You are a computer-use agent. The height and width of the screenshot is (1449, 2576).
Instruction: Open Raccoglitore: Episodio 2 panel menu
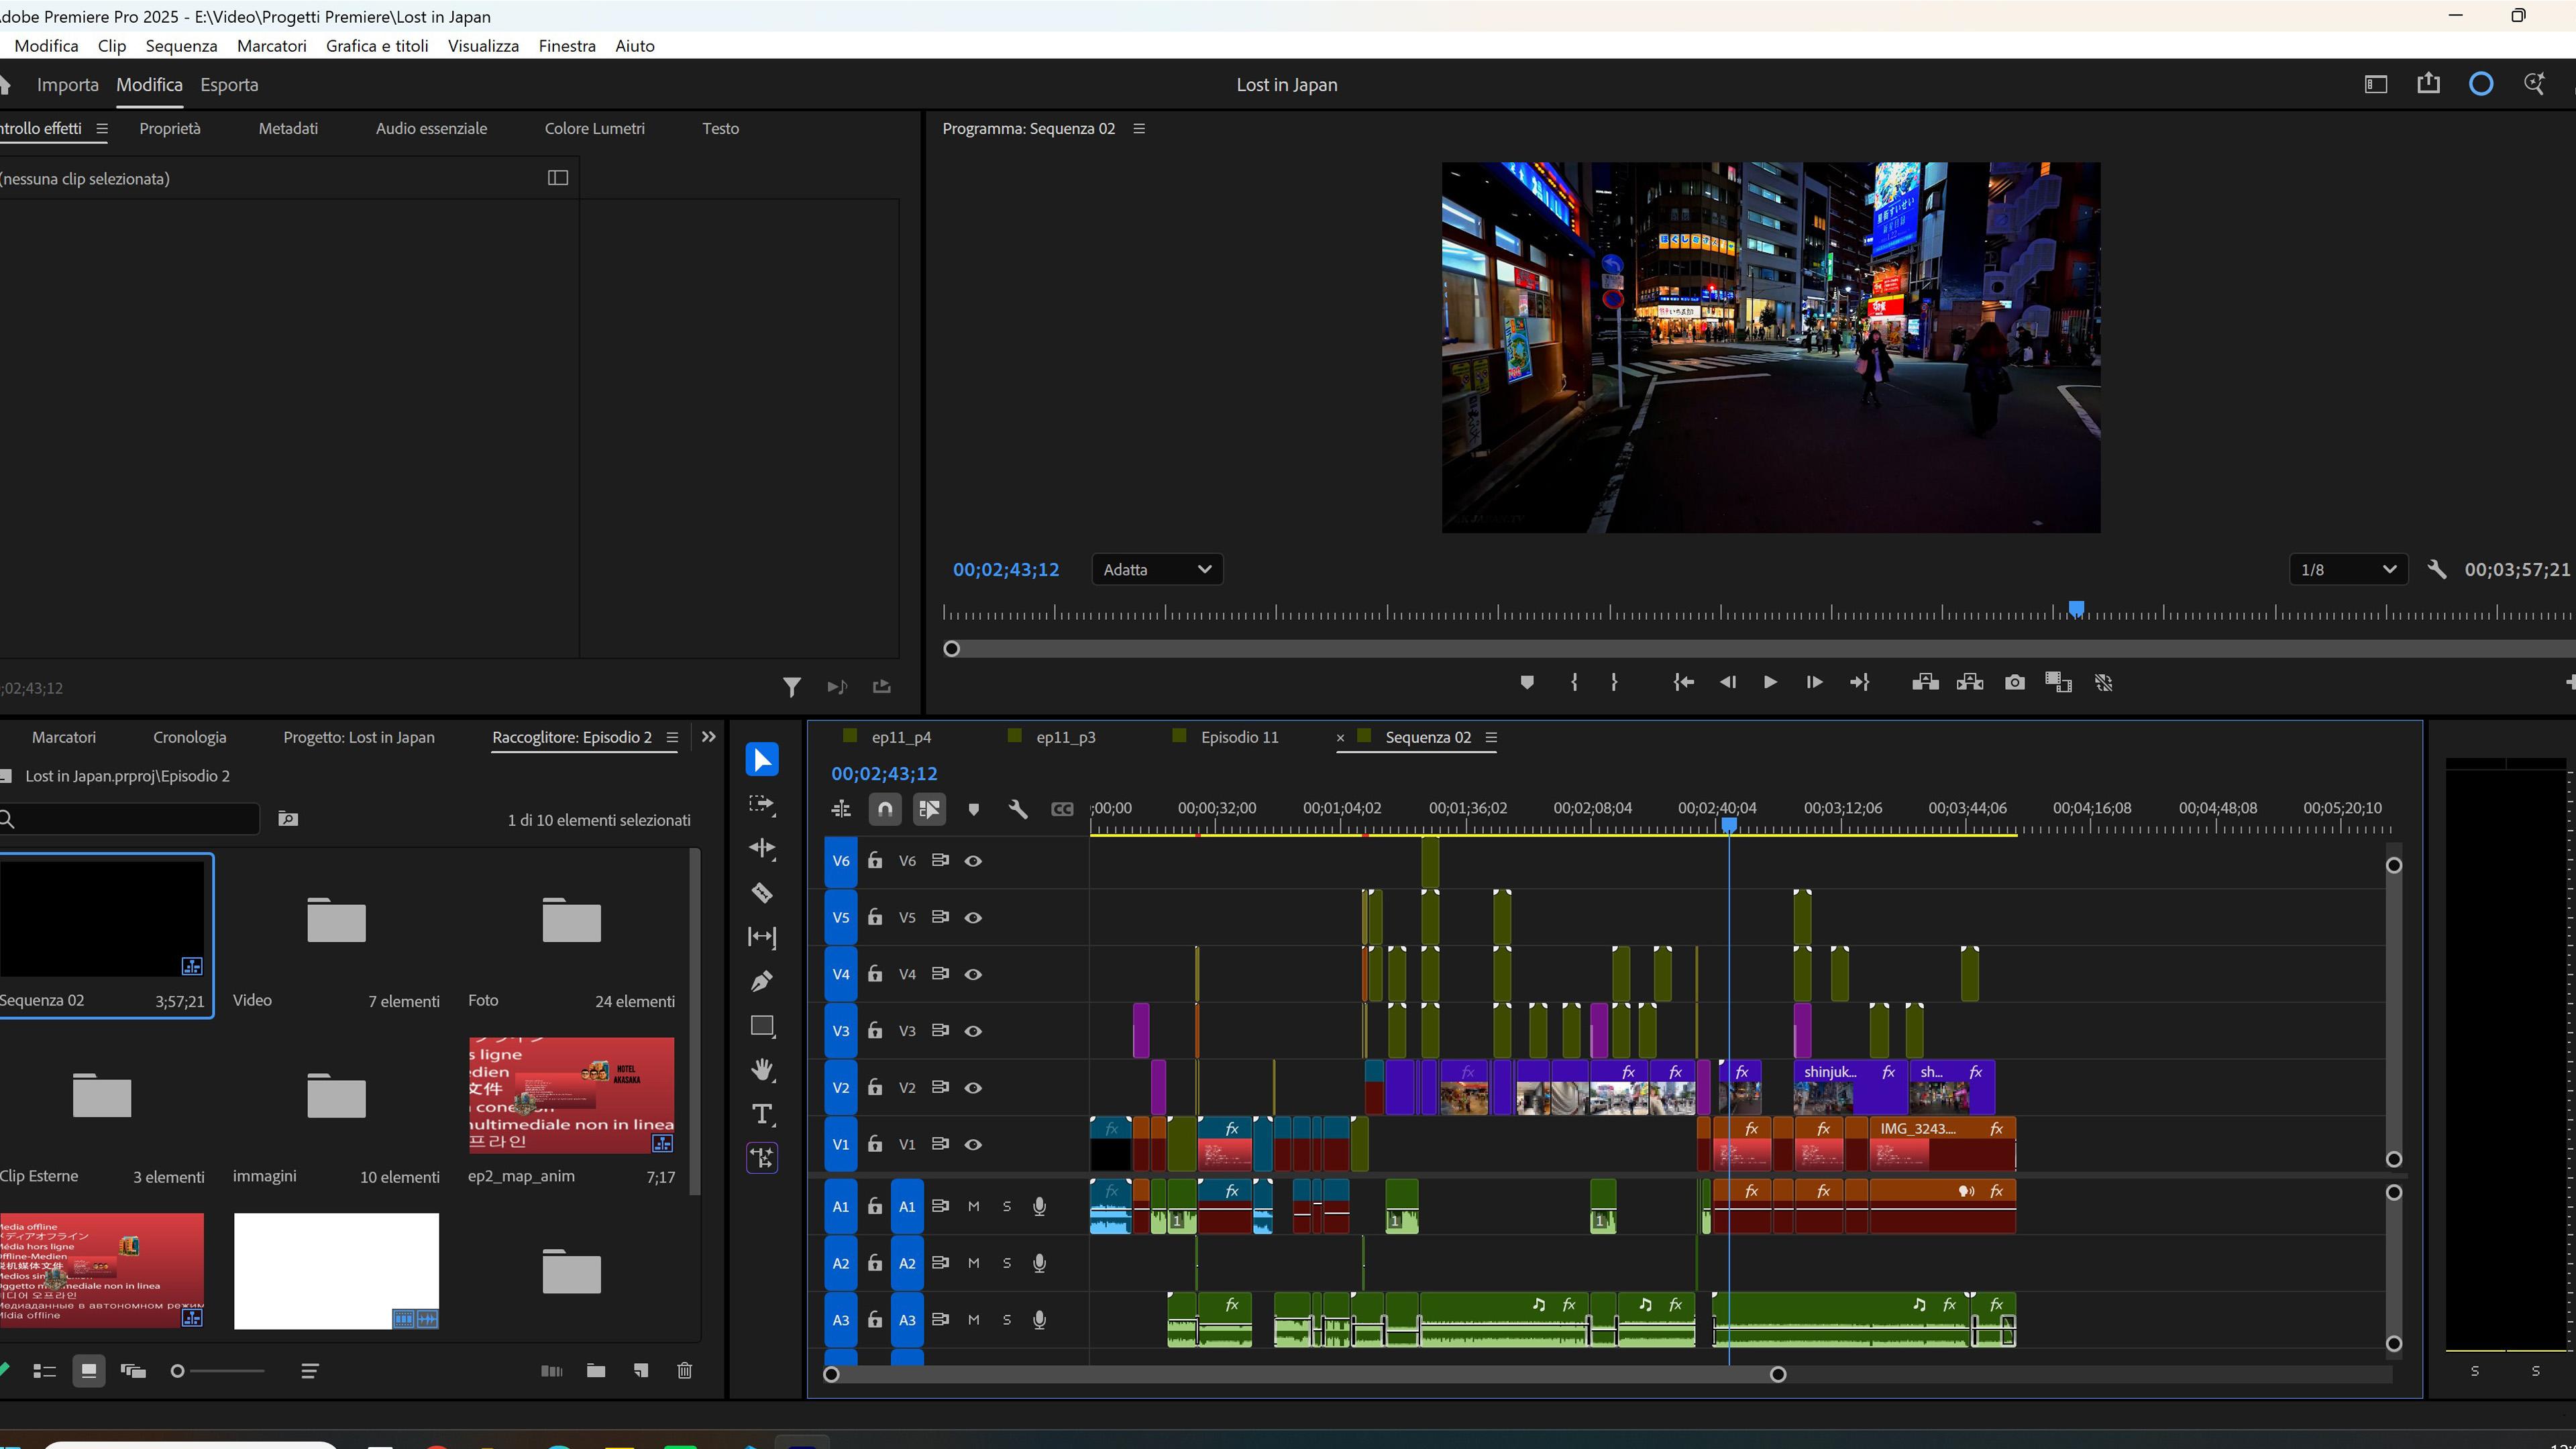tap(672, 738)
